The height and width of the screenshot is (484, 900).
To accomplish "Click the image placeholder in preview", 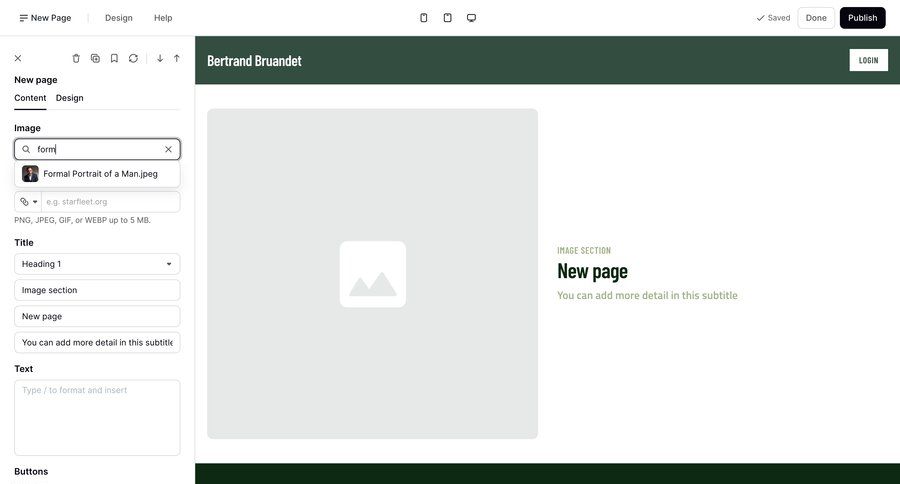I will [x=373, y=274].
